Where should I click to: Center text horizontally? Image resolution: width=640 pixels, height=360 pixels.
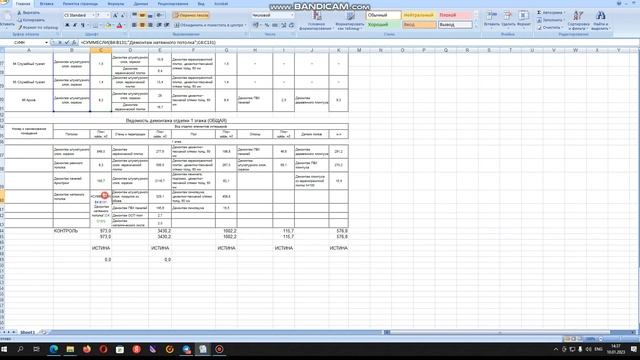[142, 25]
